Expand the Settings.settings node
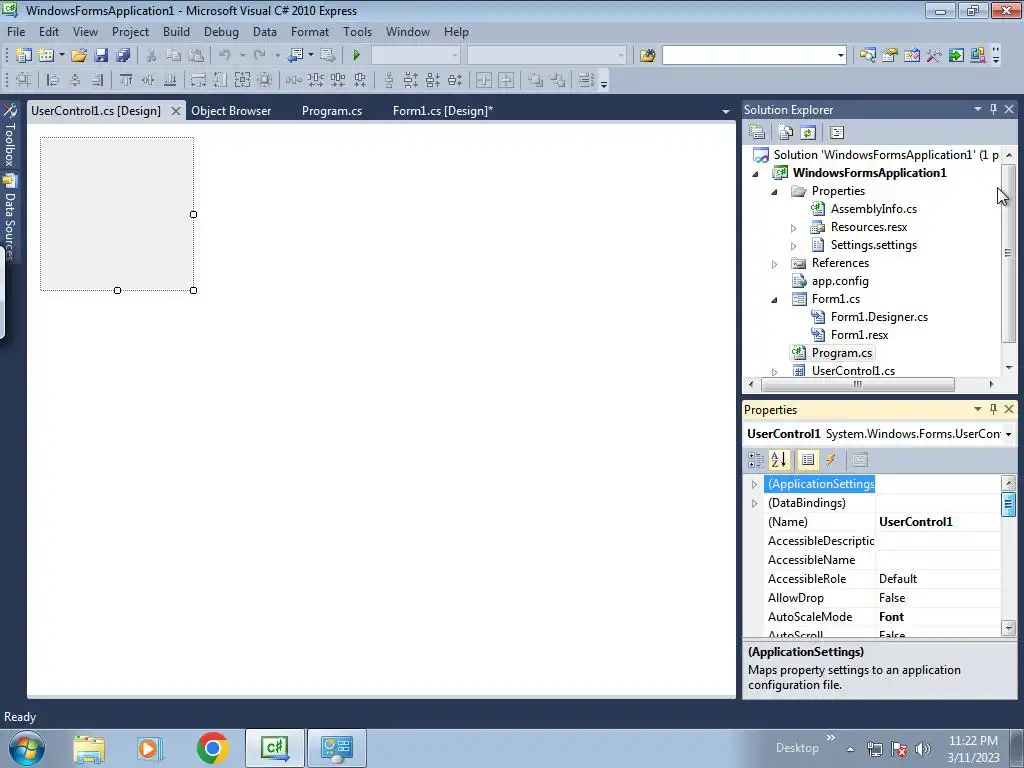The image size is (1024, 768). click(793, 246)
